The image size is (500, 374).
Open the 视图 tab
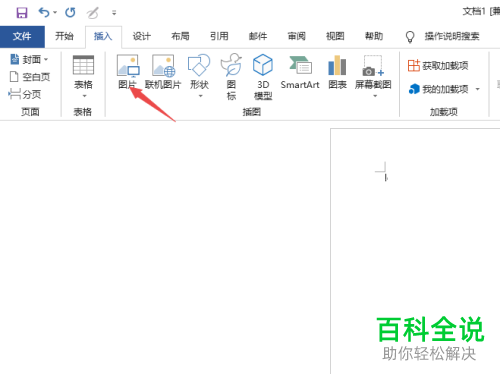click(335, 36)
